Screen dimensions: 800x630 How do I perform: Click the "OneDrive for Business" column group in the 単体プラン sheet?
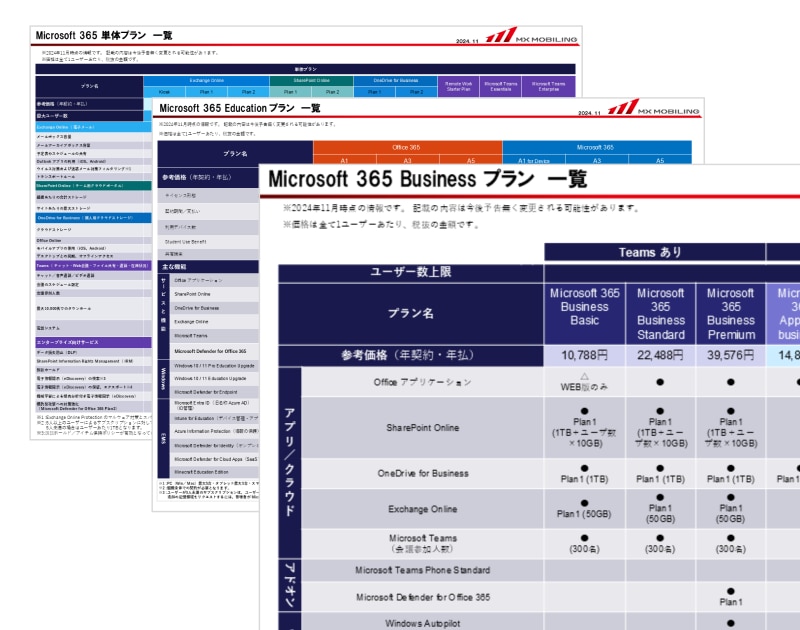(x=395, y=81)
